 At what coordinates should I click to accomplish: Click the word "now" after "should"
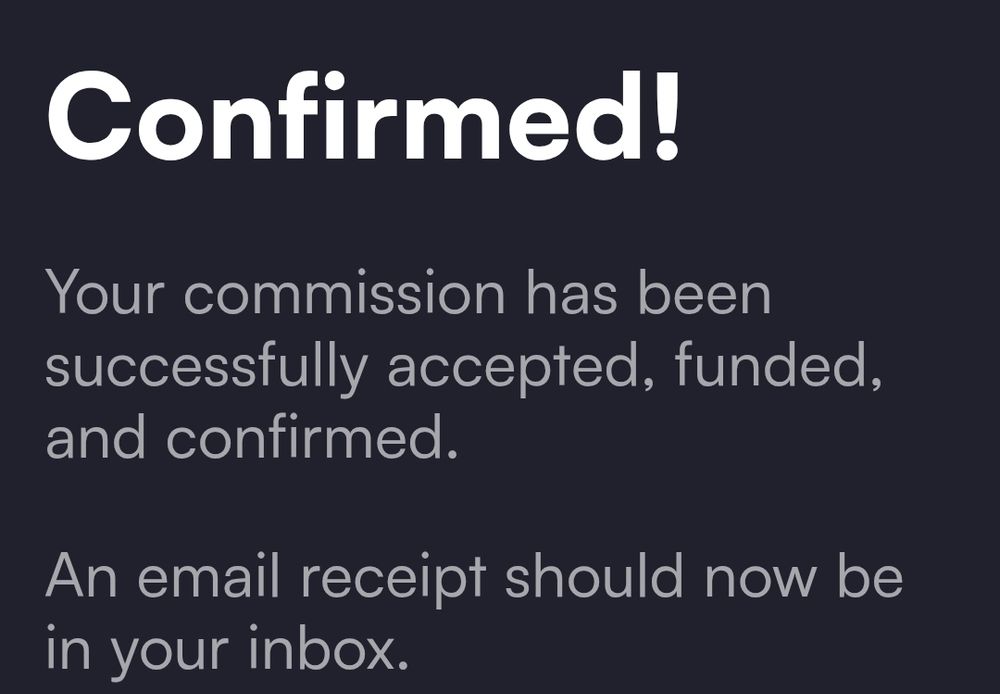coord(760,582)
